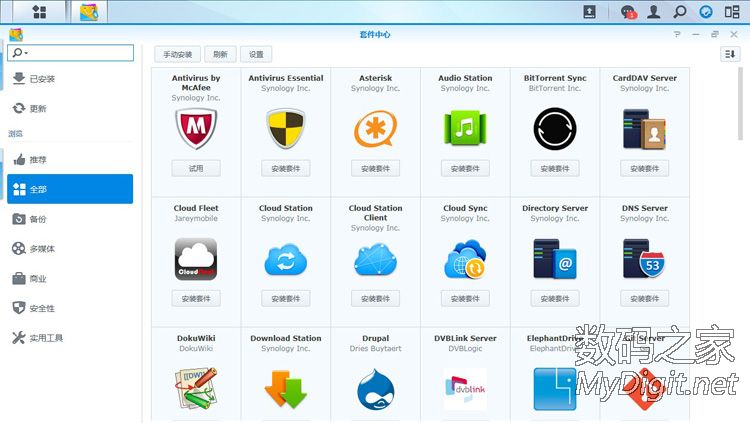Screen dimensions: 750x423
Task: Click the 刷新 refresh button
Action: click(x=220, y=54)
